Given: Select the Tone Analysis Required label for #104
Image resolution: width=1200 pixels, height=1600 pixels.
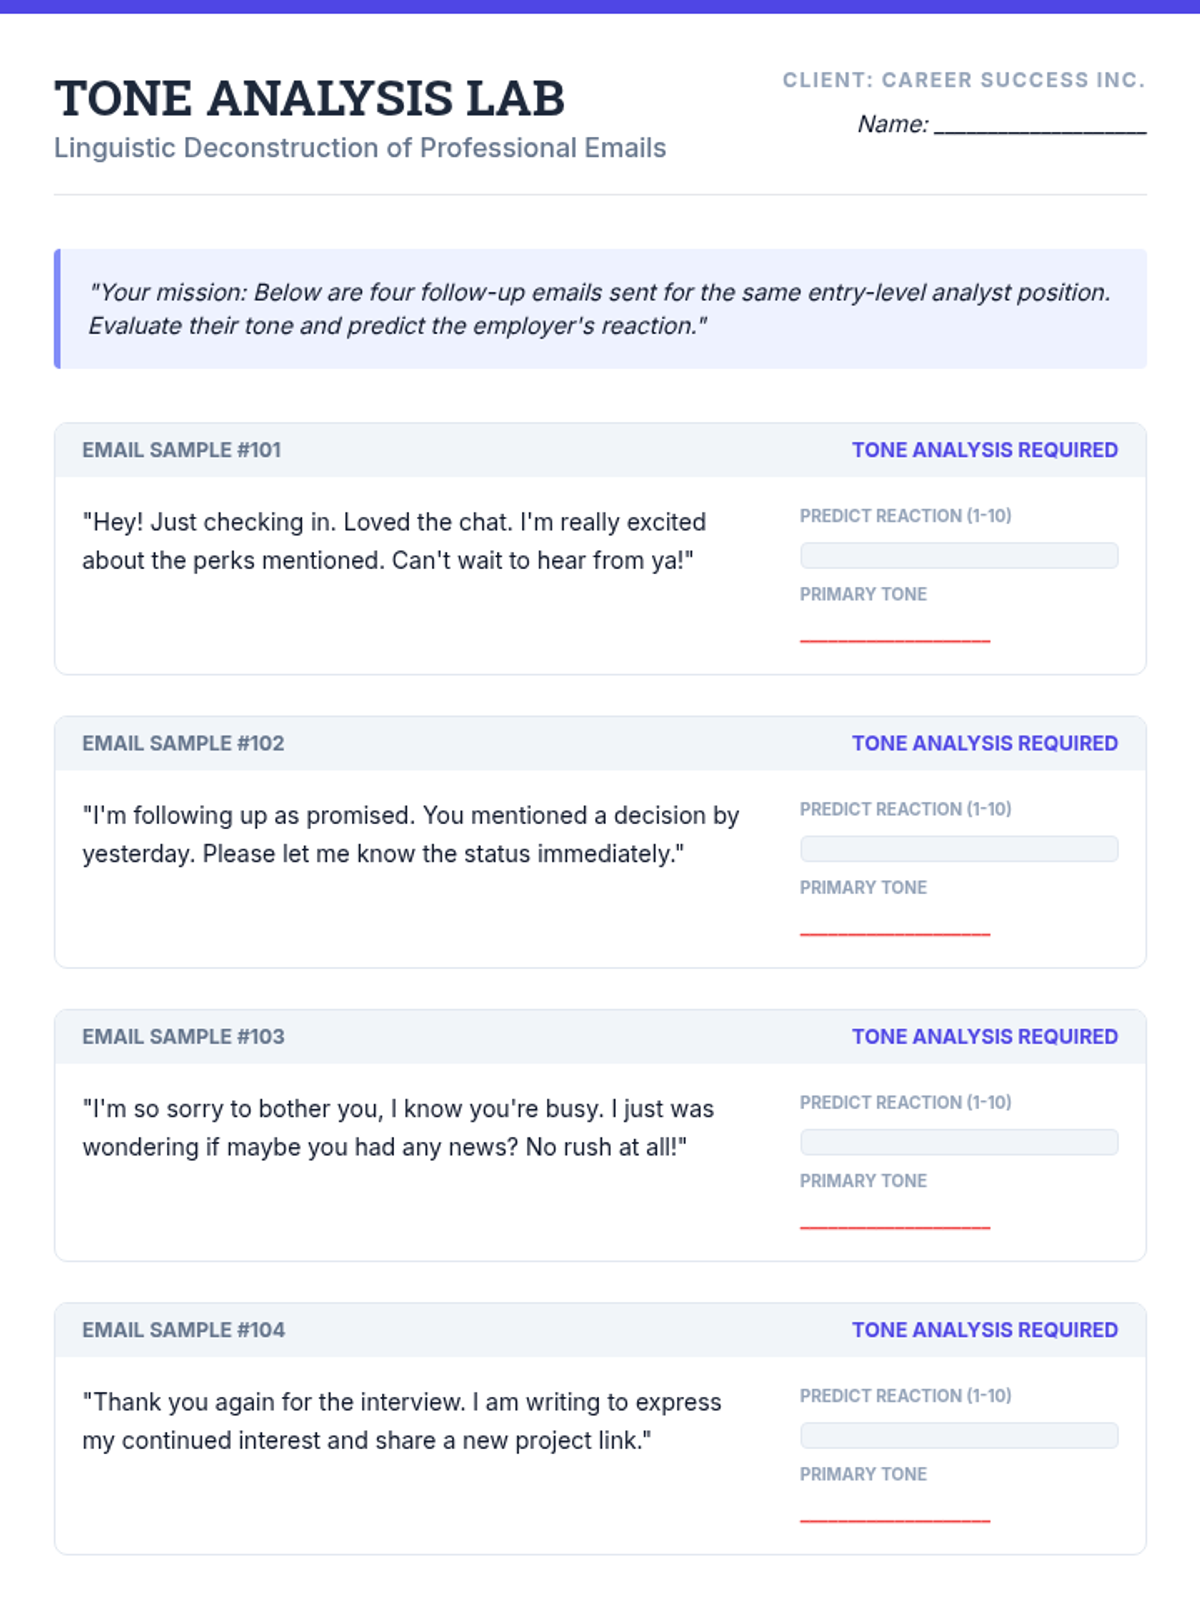Looking at the screenshot, I should click(x=985, y=1330).
